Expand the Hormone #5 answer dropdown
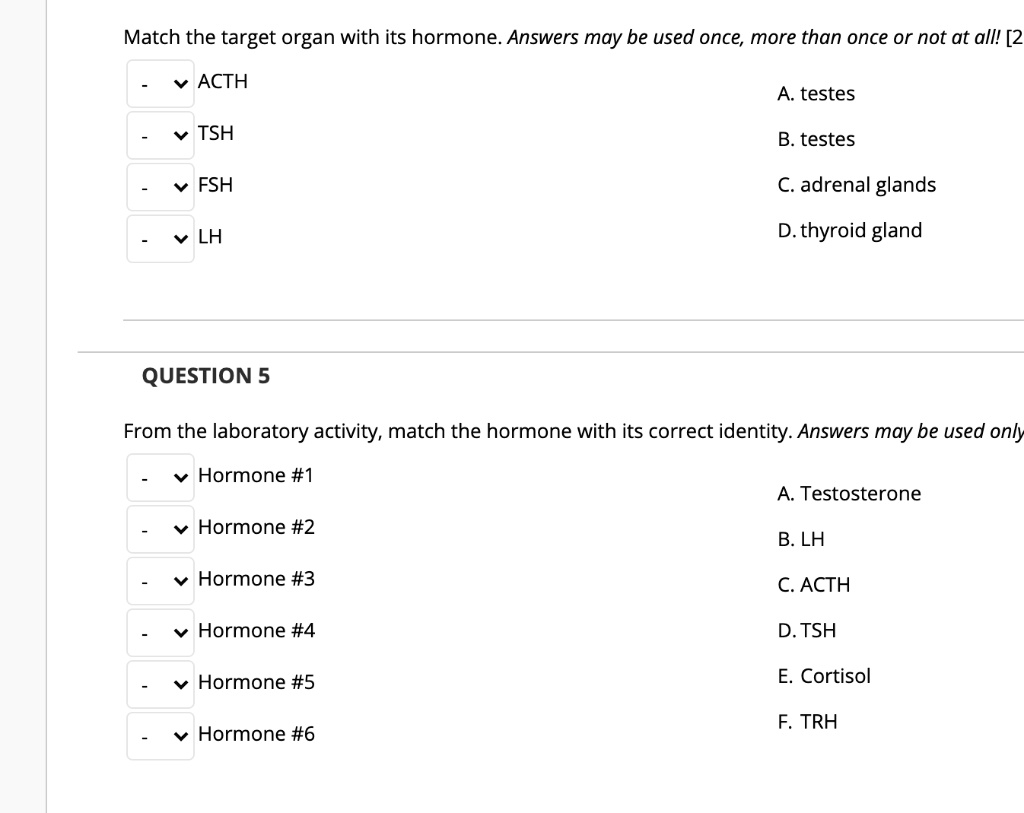 coord(160,684)
